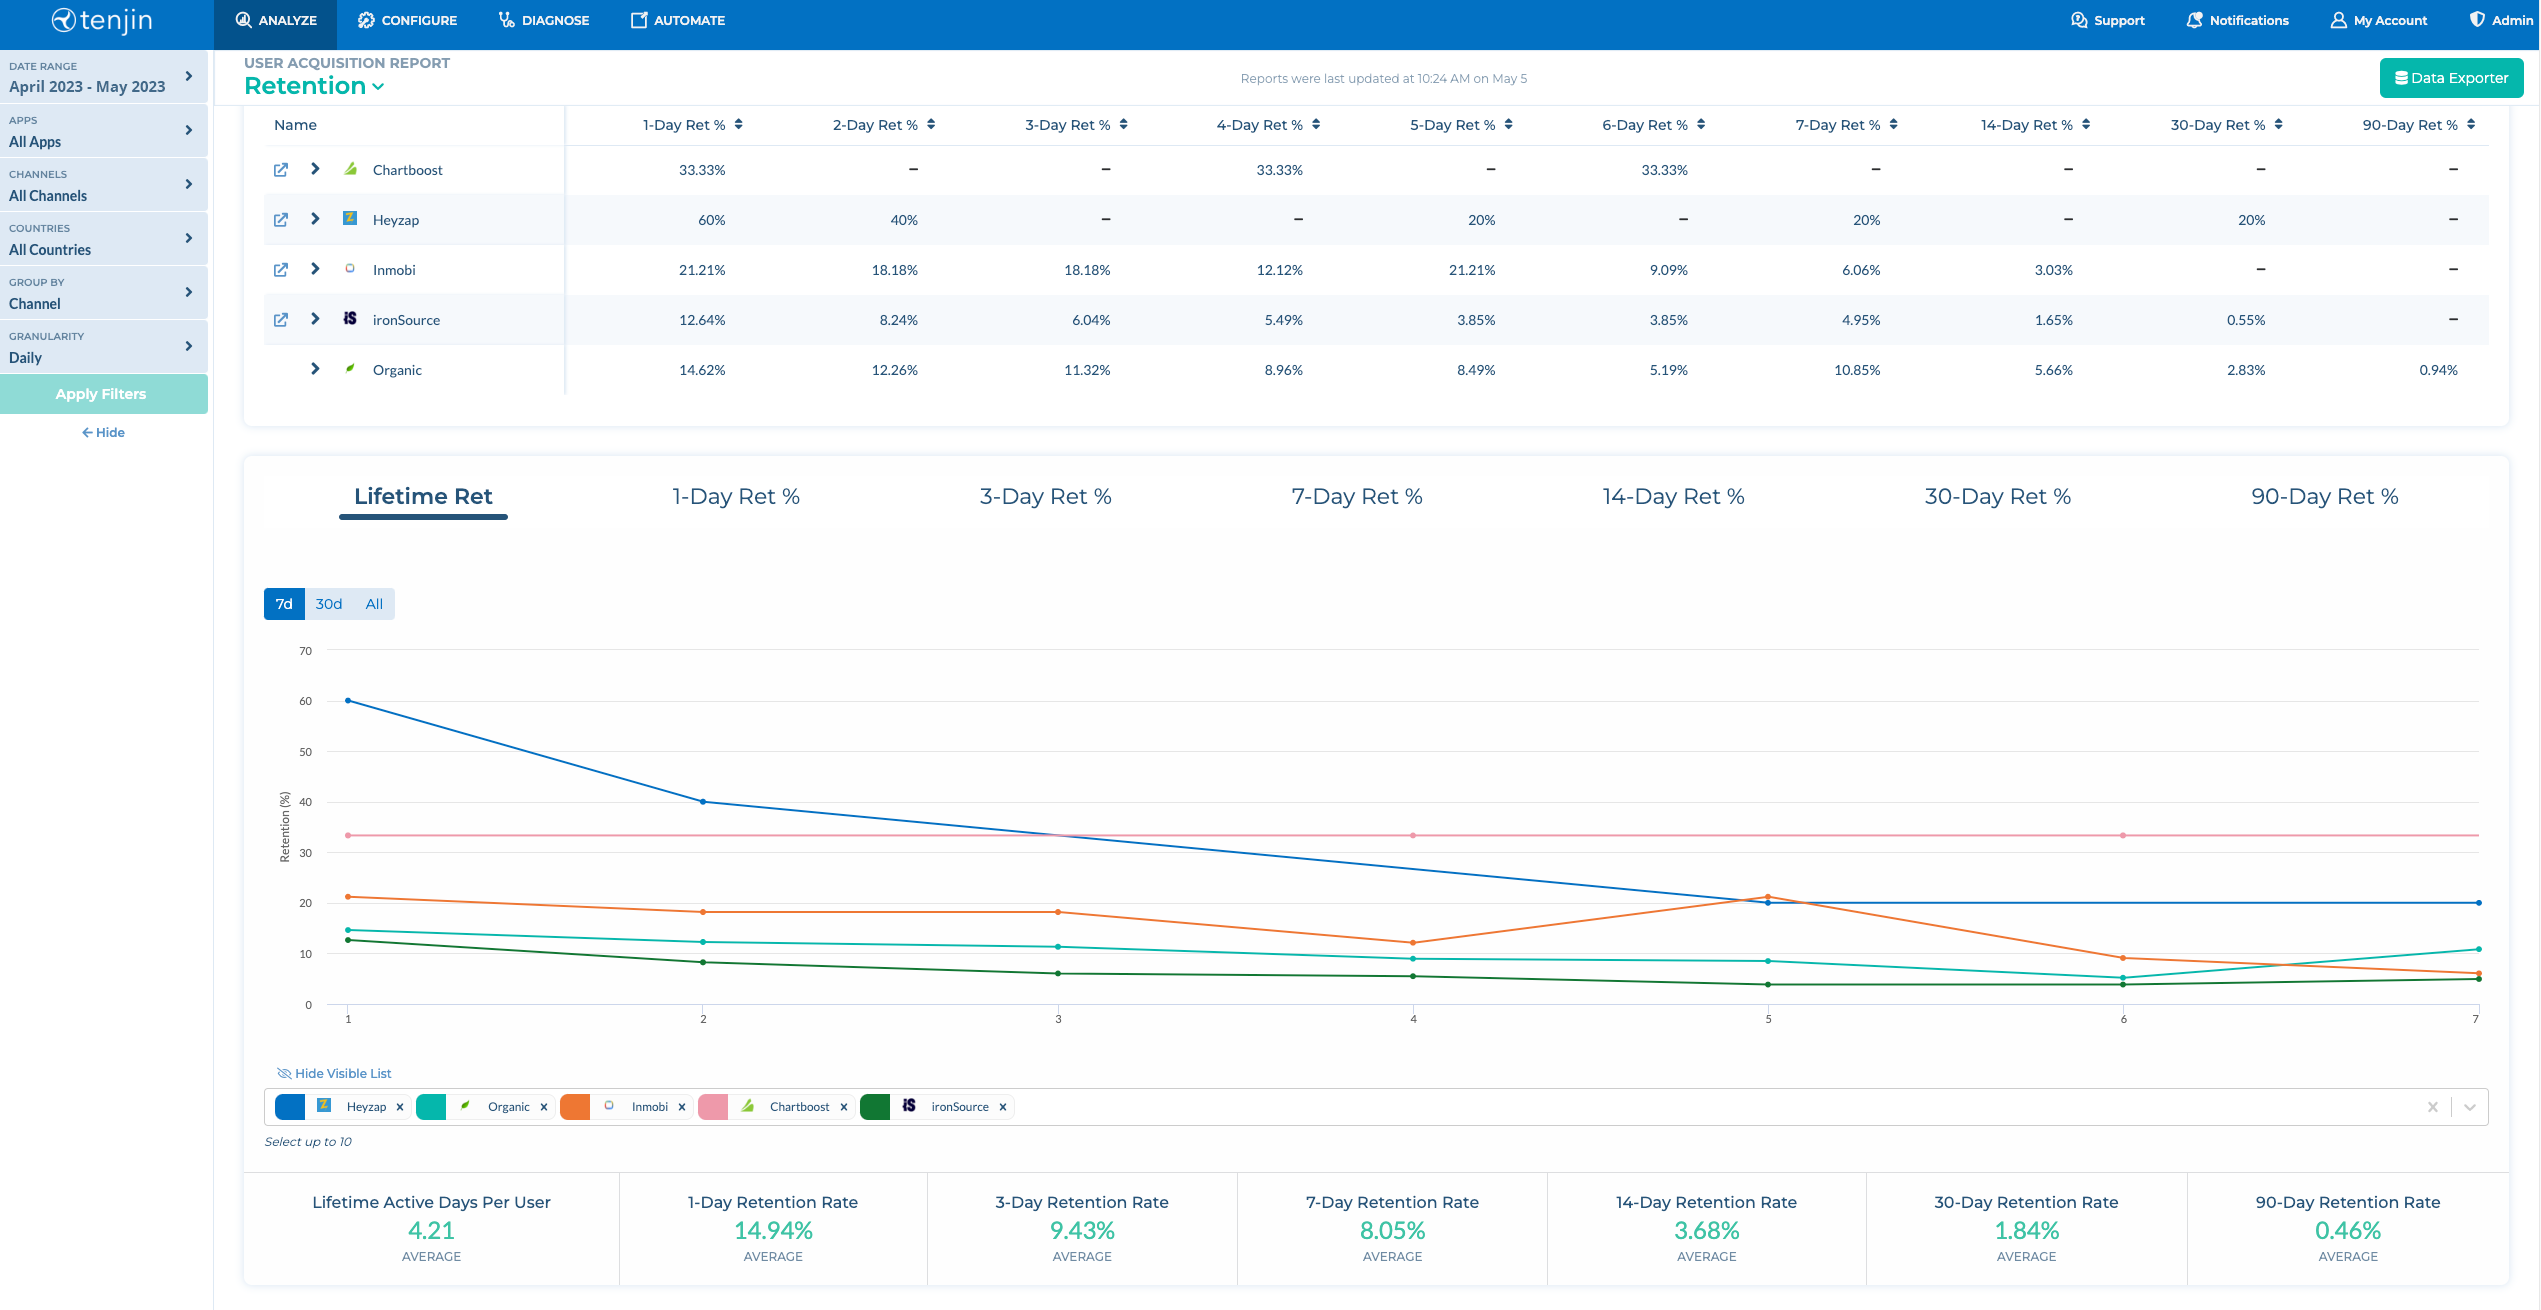Viewport: 2541px width, 1310px height.
Task: Open external link icon for ironSource row
Action: click(281, 320)
